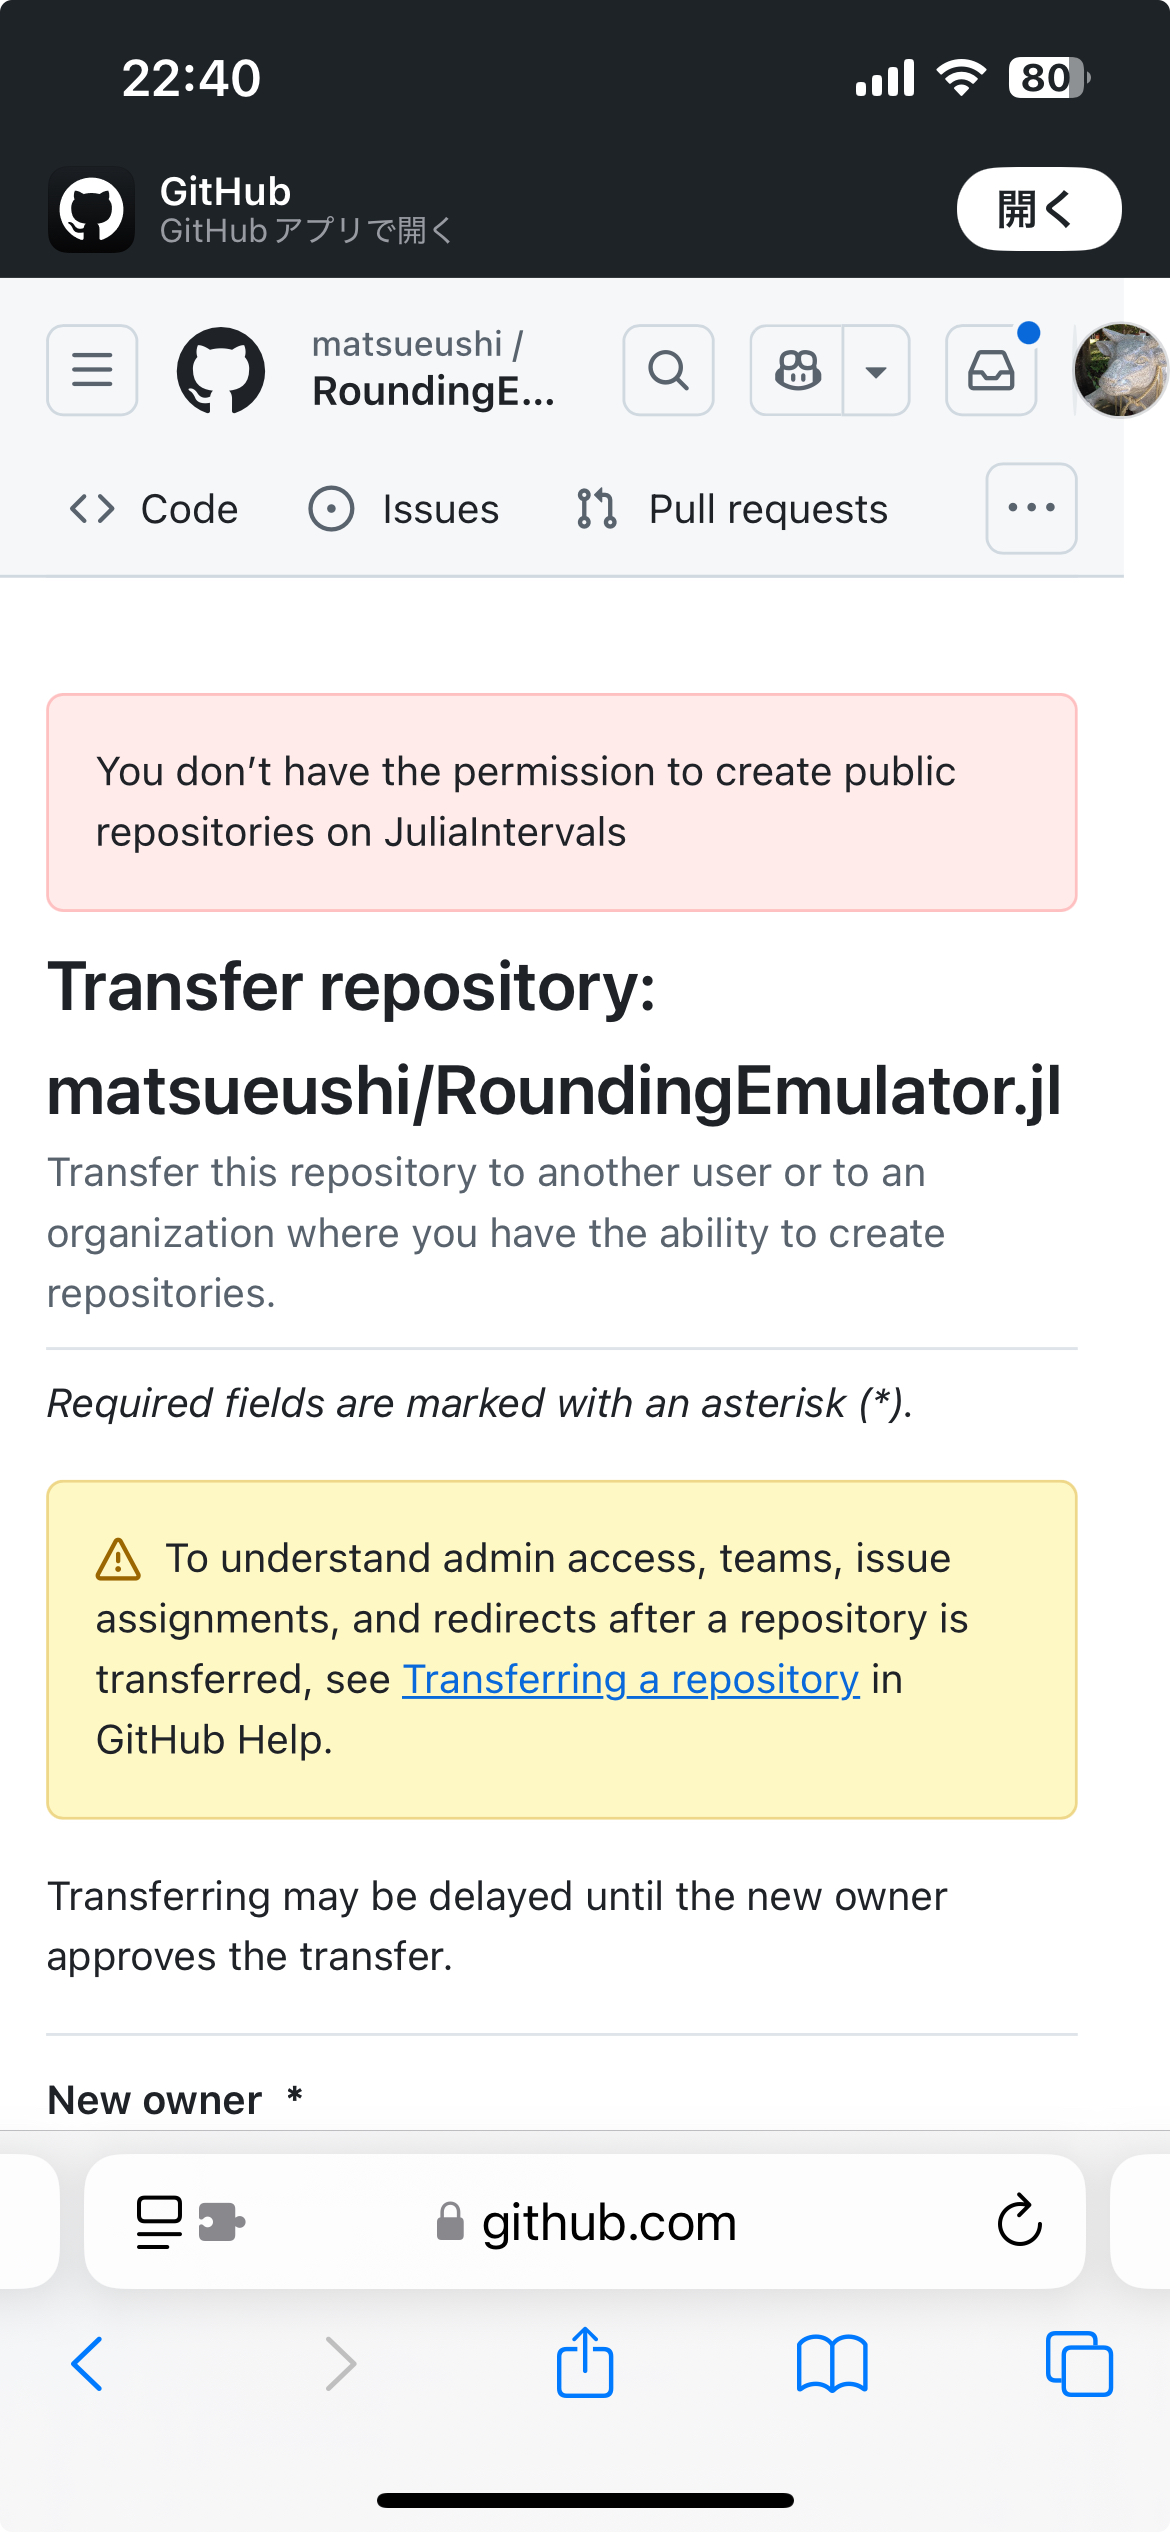Expand the three-dots more tabs menu
The height and width of the screenshot is (2532, 1170).
point(1031,508)
